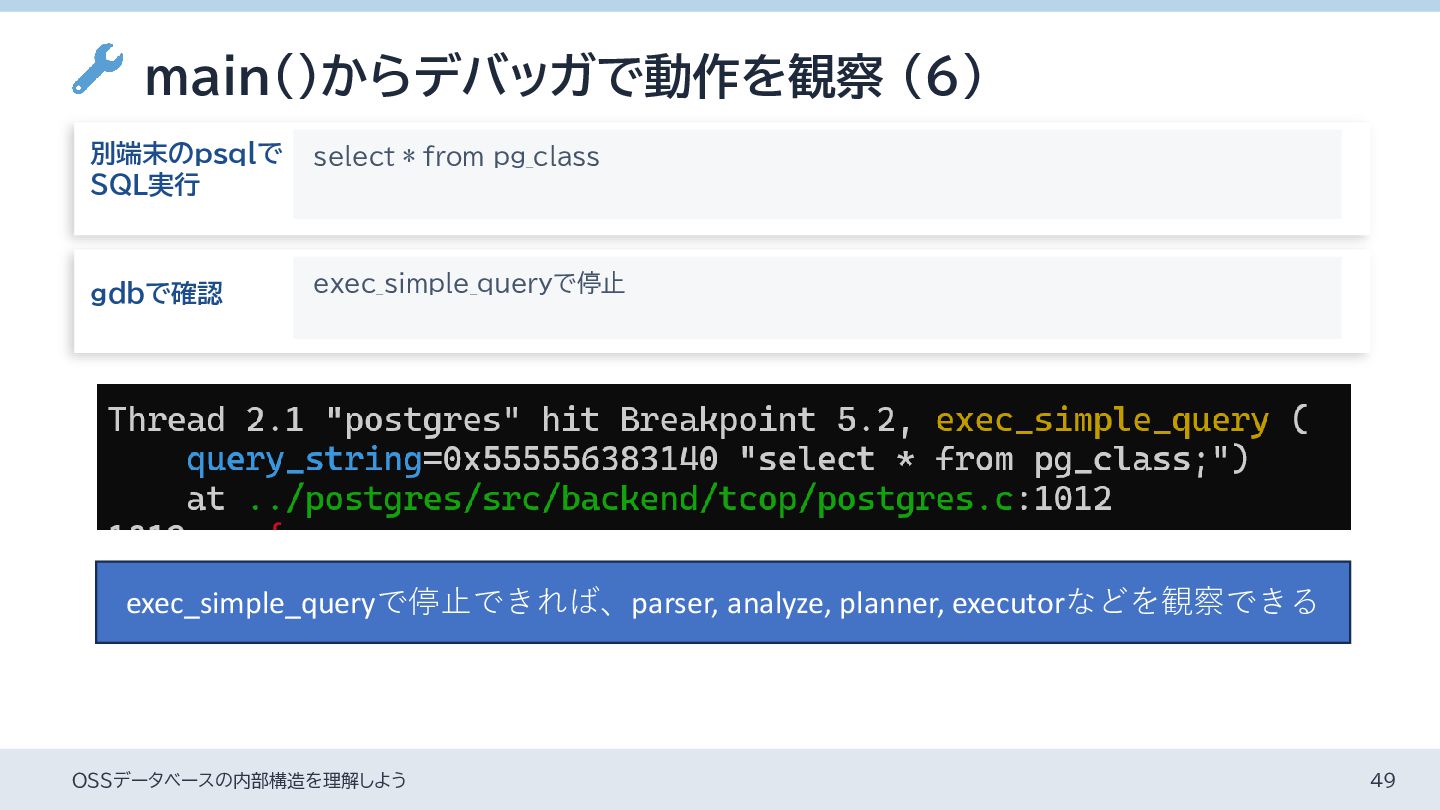Select the slide title about observing from main()
This screenshot has width=1440, height=810.
564,78
